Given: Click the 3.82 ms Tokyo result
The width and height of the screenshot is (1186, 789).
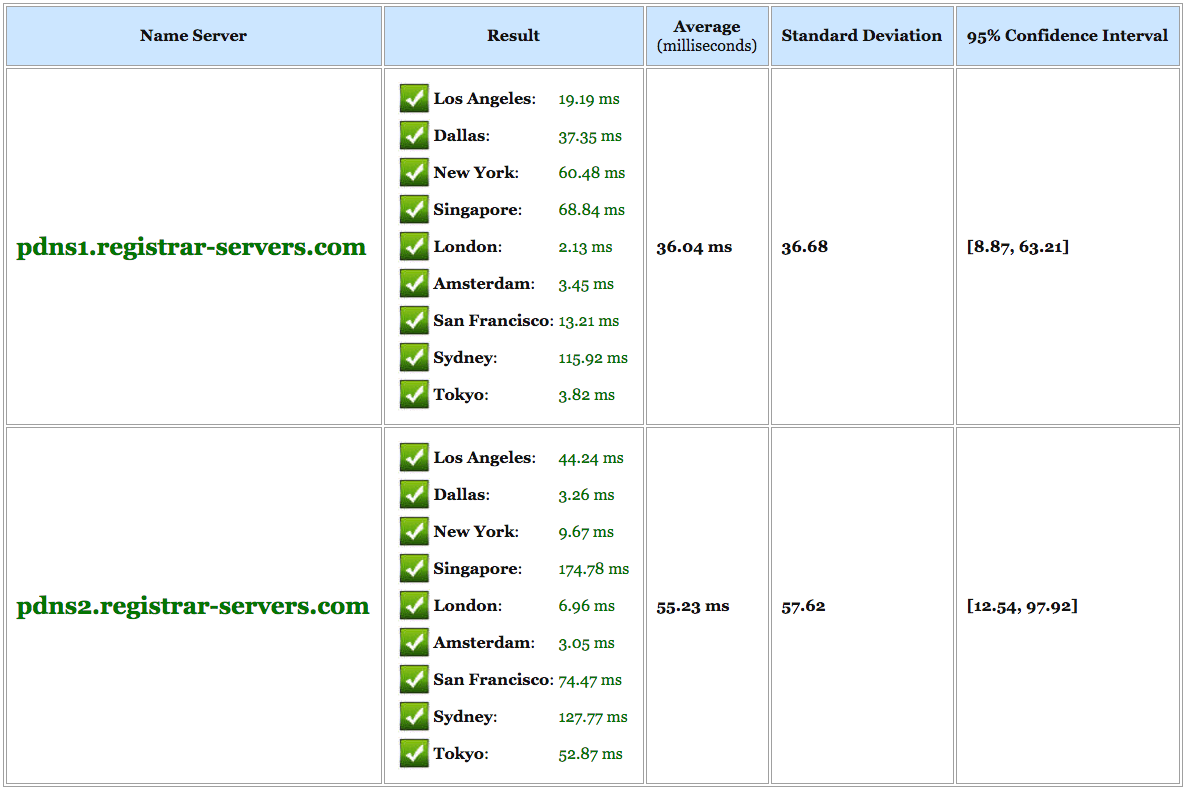Looking at the screenshot, I should click(x=586, y=396).
